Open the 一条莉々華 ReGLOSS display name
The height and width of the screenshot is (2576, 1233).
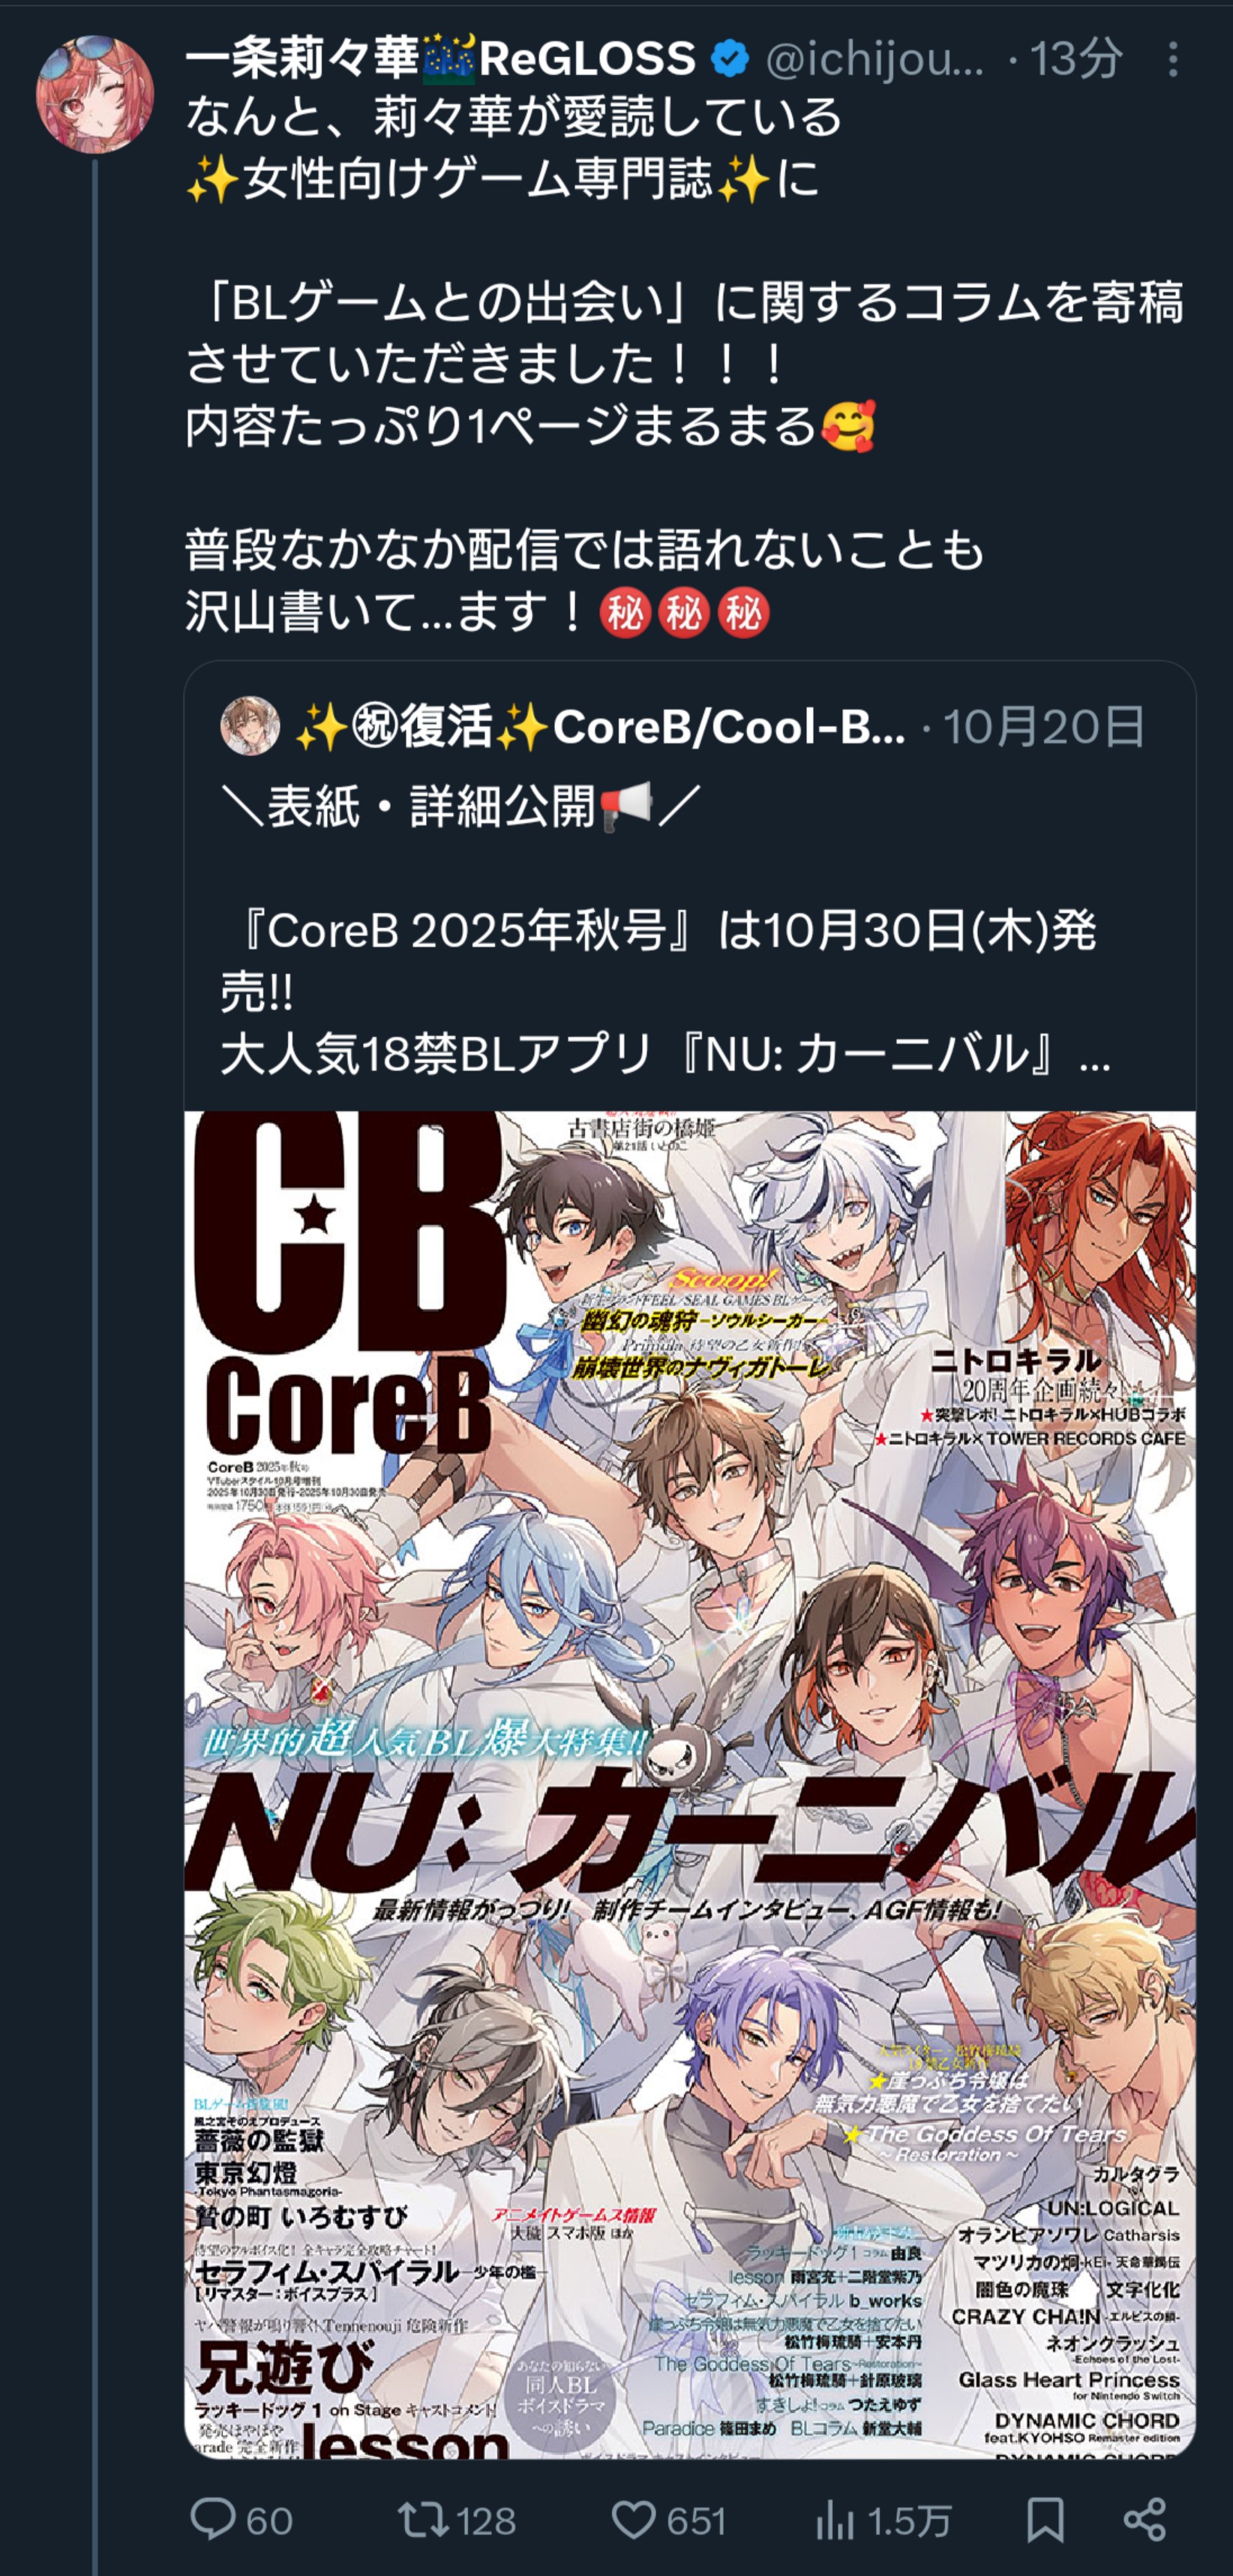tap(441, 59)
